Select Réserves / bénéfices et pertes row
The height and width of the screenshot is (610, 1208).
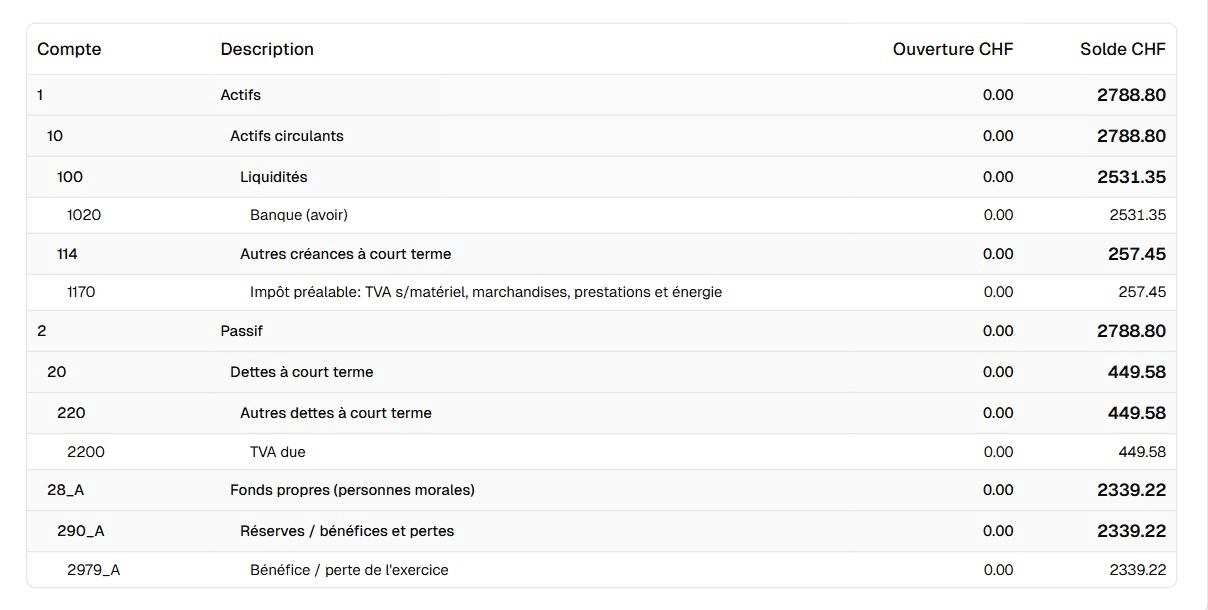pyautogui.click(x=347, y=531)
